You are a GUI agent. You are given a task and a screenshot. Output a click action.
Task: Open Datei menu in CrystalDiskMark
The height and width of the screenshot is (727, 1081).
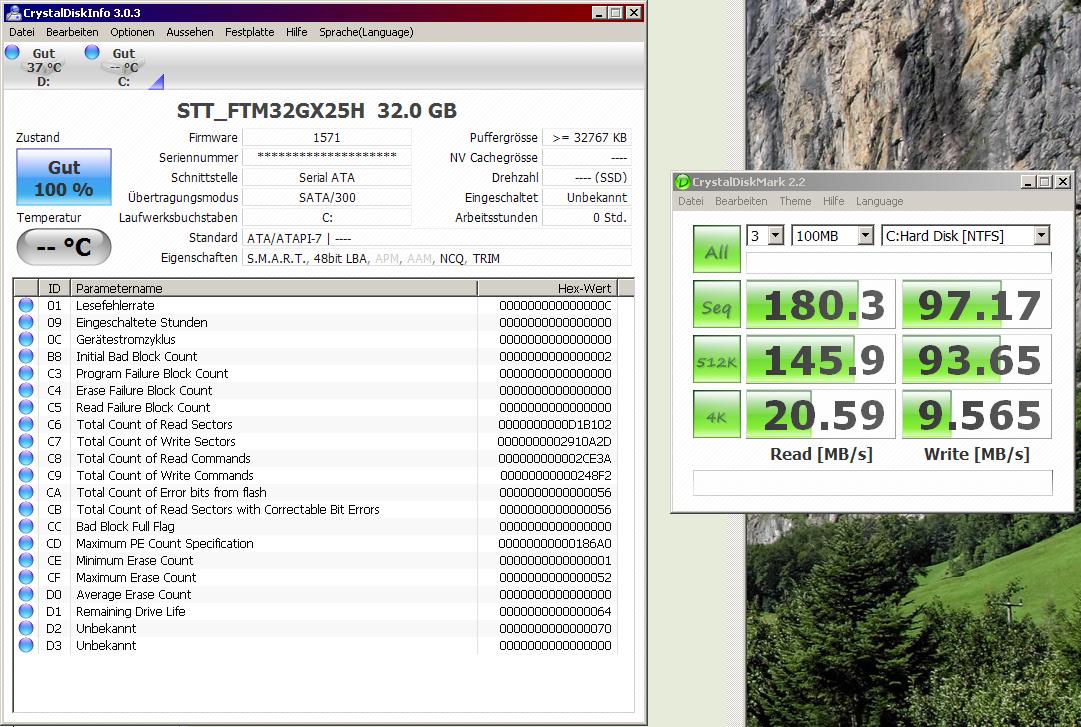point(691,201)
